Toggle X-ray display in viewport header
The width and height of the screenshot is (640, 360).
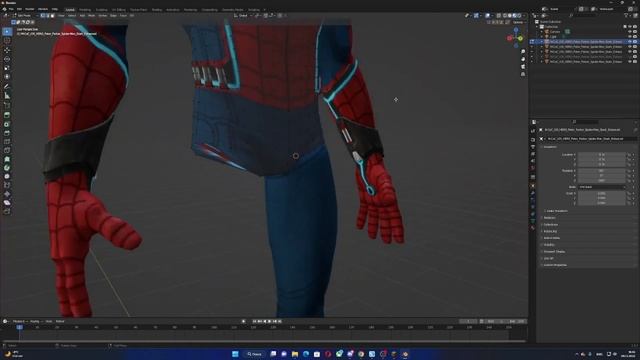[499, 16]
